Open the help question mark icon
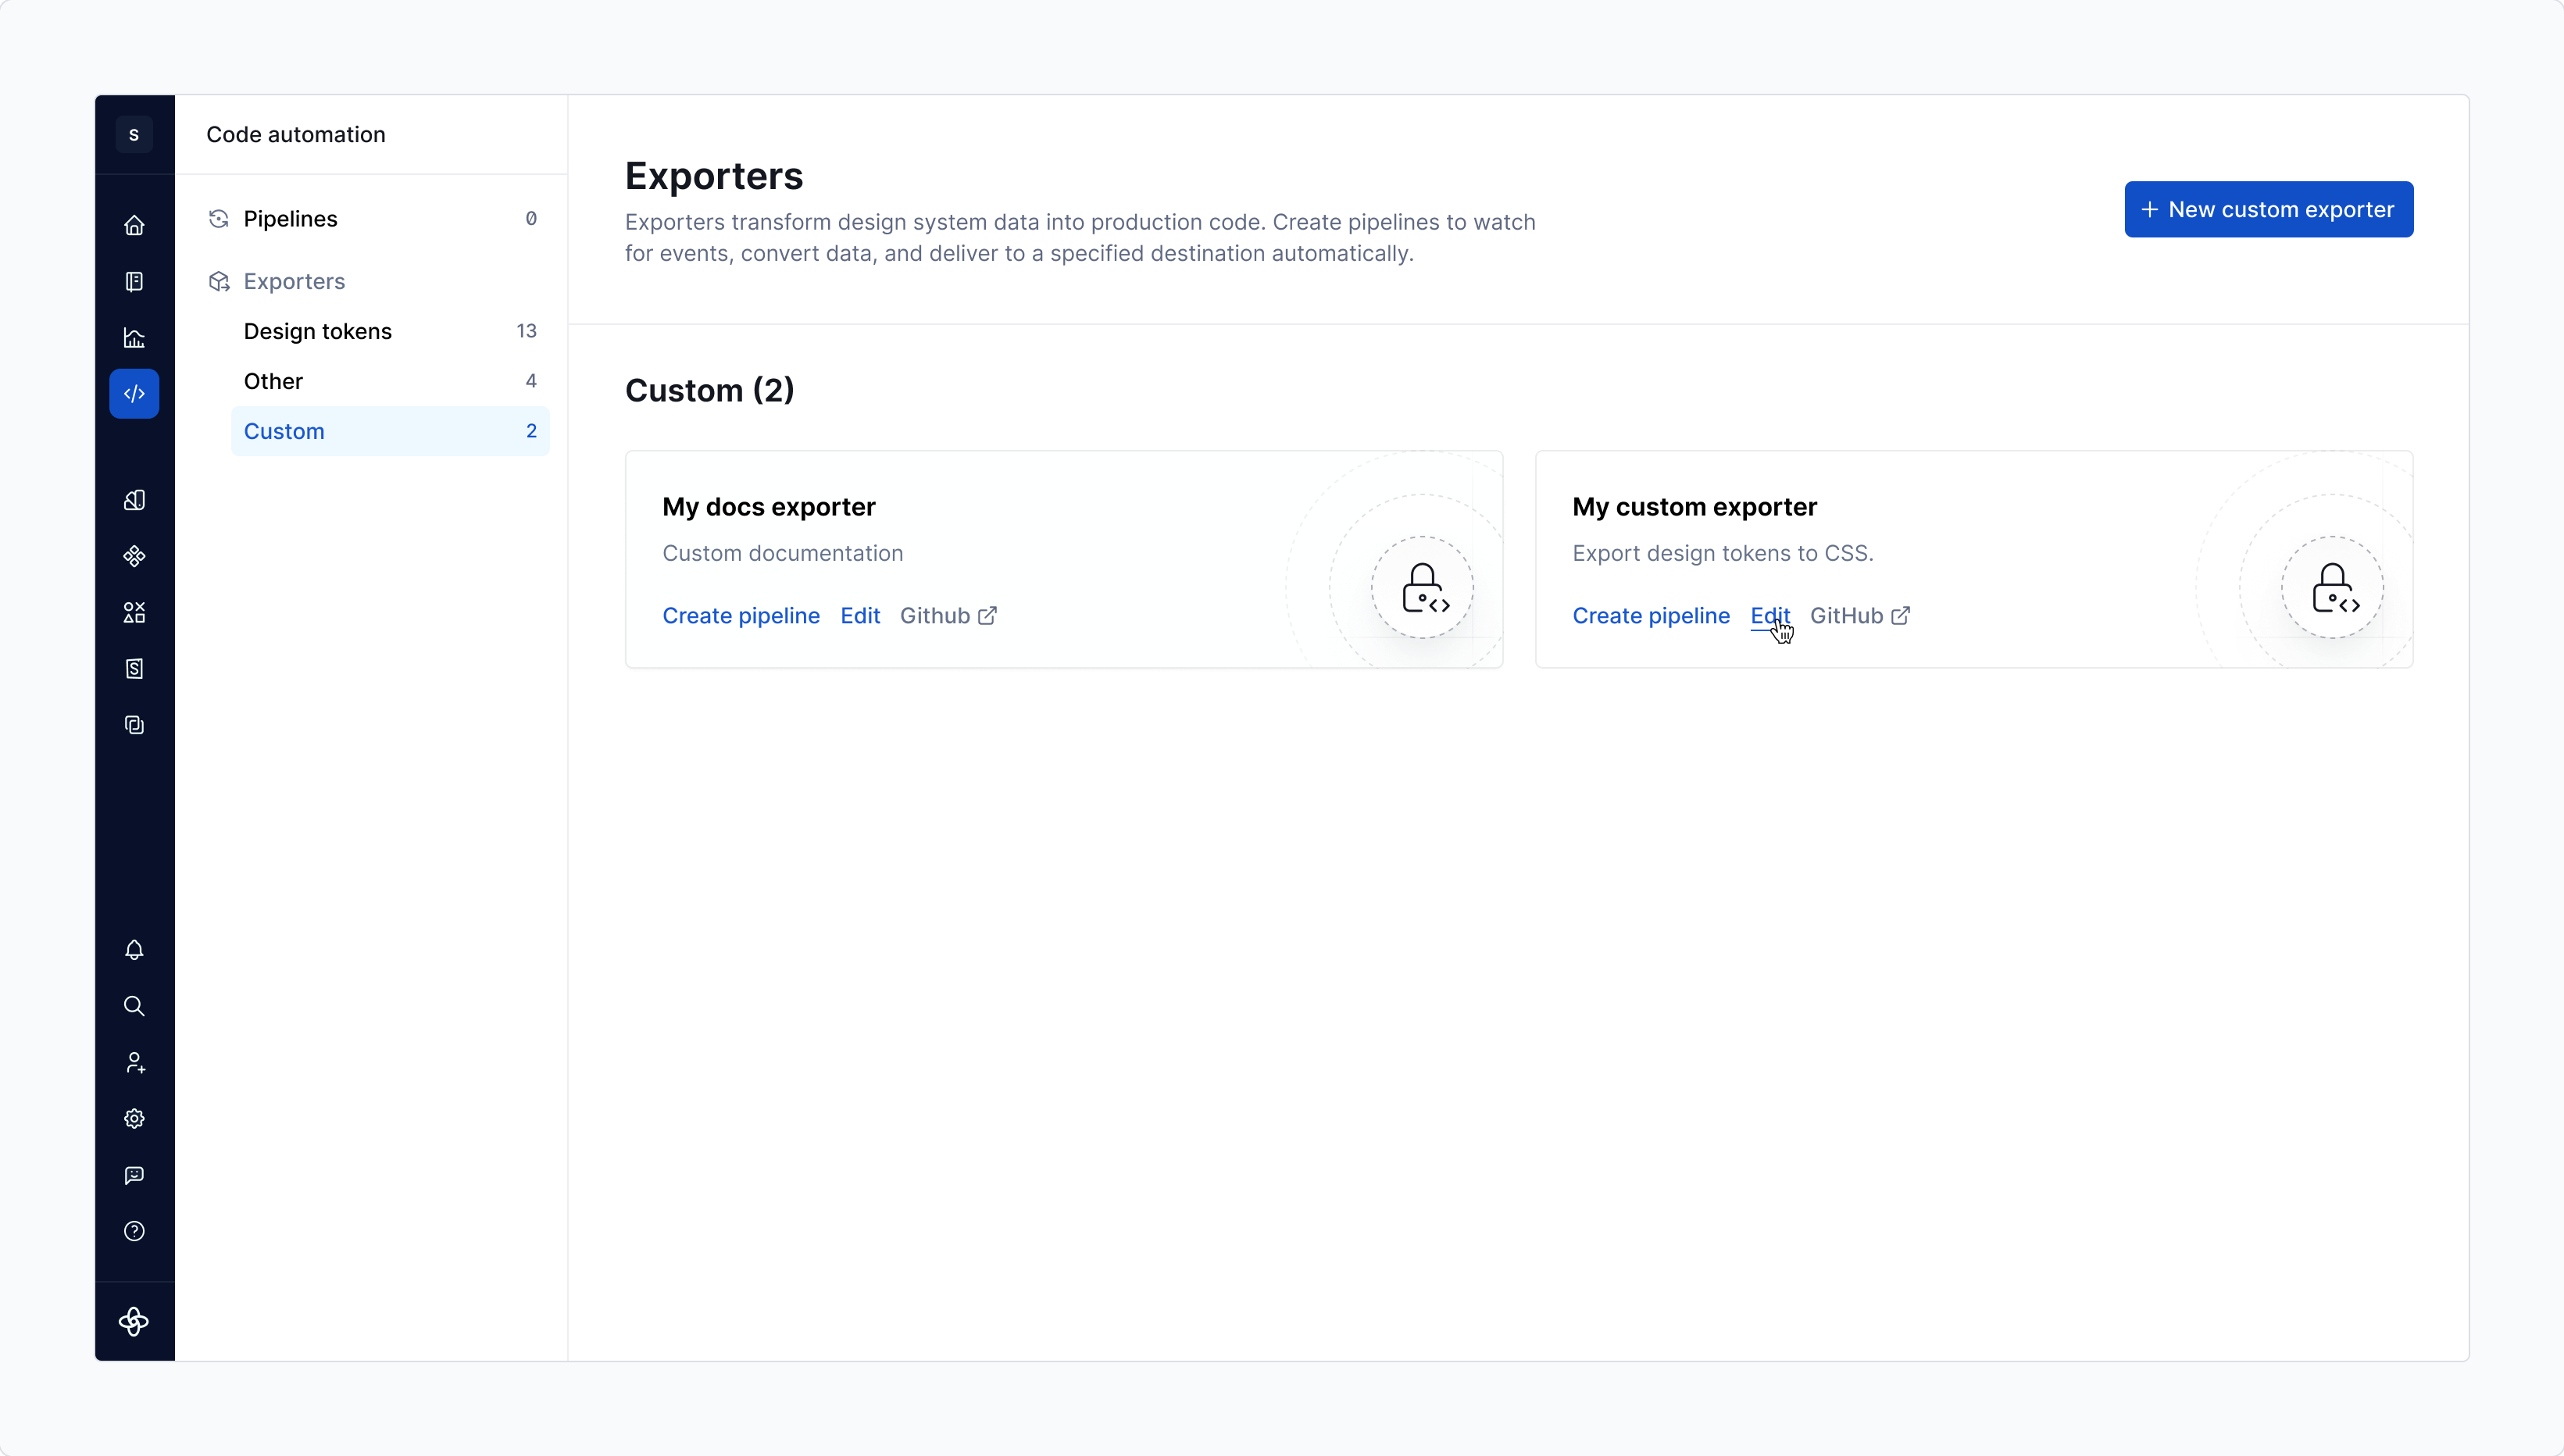Image resolution: width=2564 pixels, height=1456 pixels. coord(134,1231)
